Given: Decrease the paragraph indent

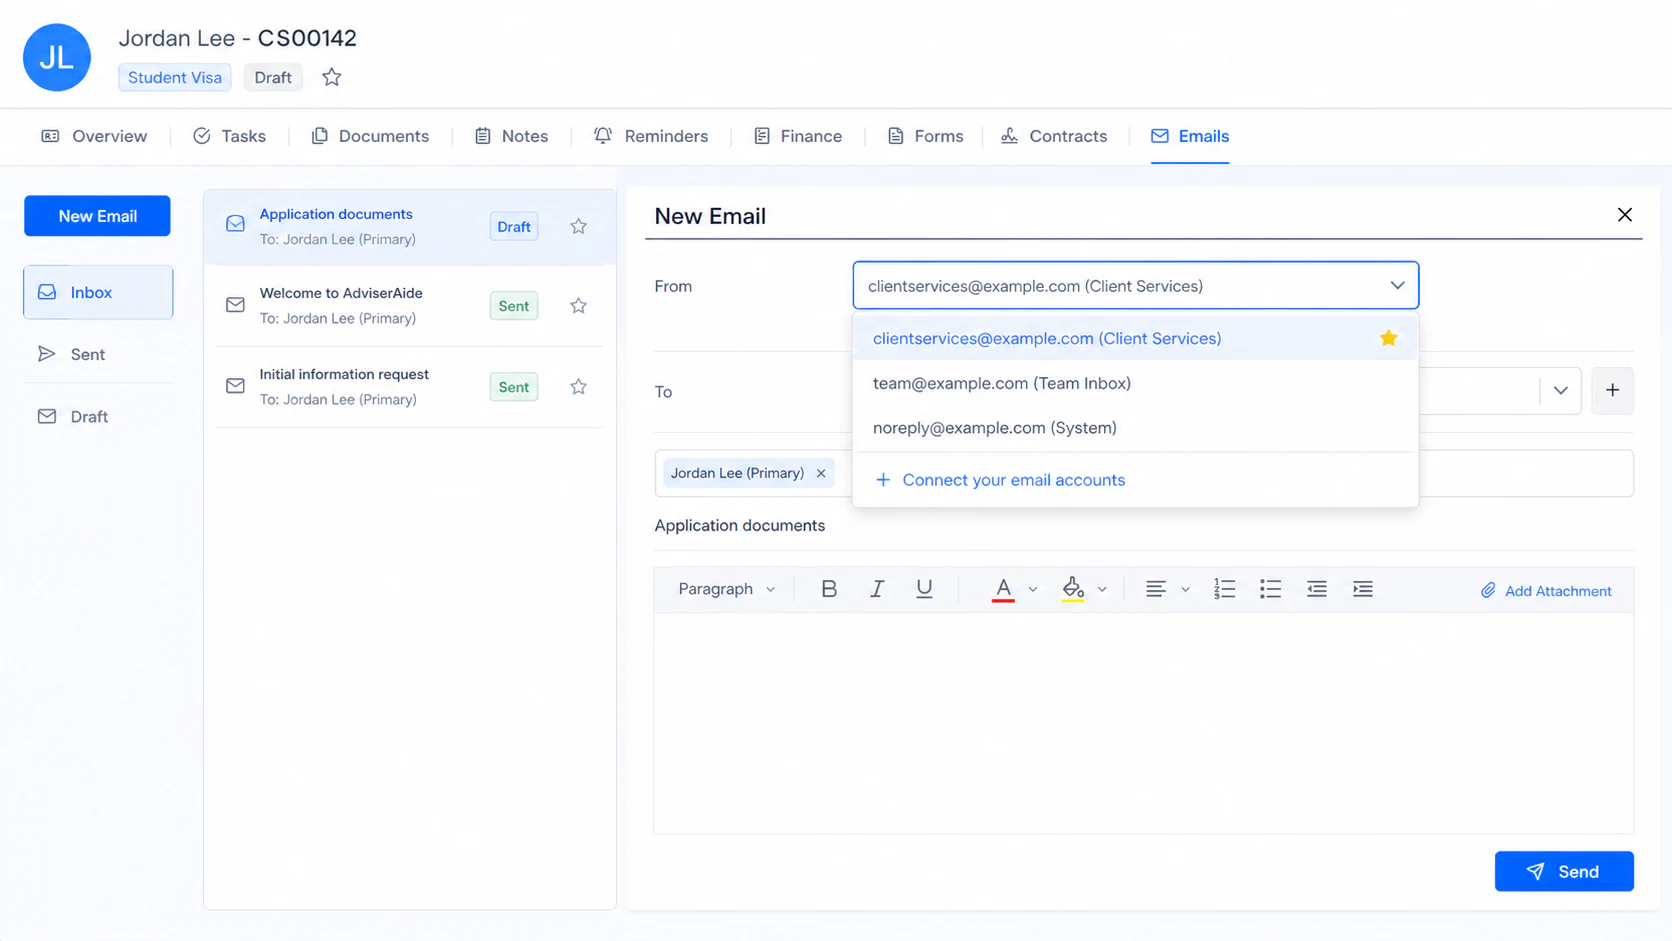Looking at the screenshot, I should pyautogui.click(x=1317, y=589).
